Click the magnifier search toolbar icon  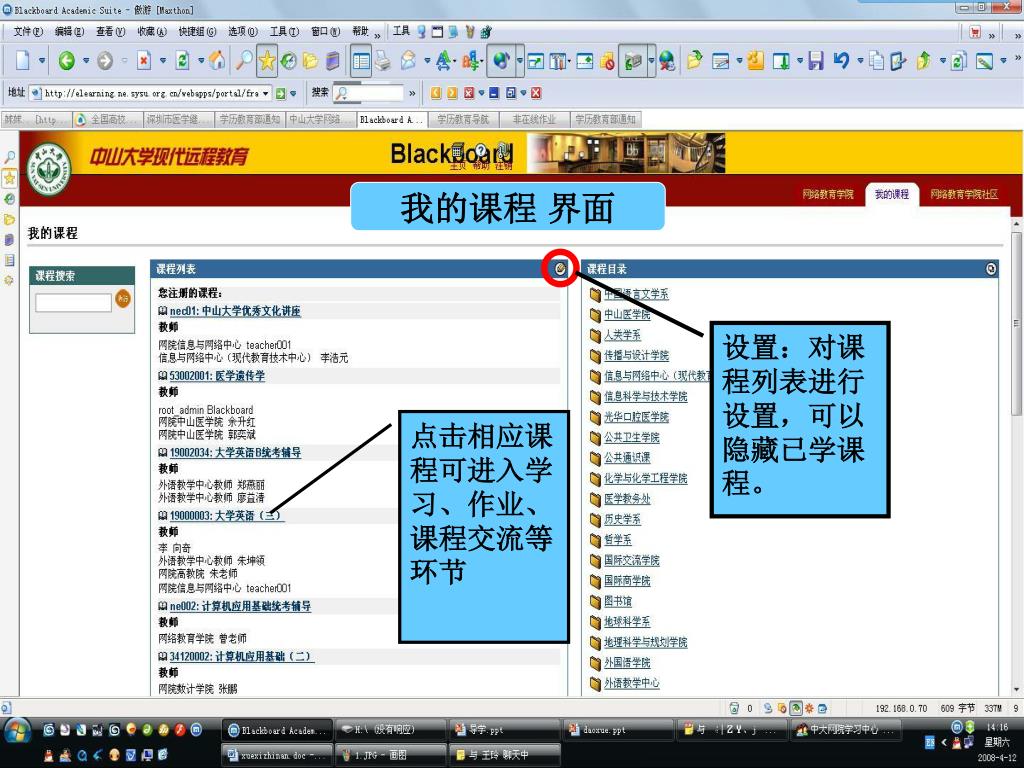coord(243,61)
